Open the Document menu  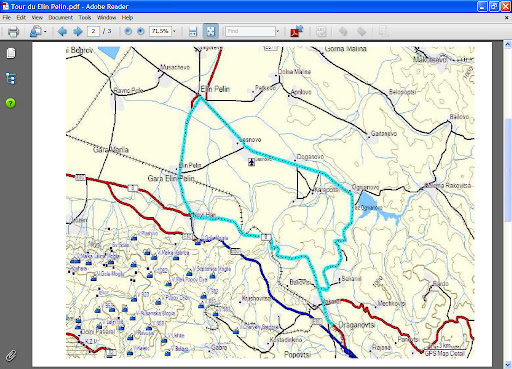pos(60,18)
